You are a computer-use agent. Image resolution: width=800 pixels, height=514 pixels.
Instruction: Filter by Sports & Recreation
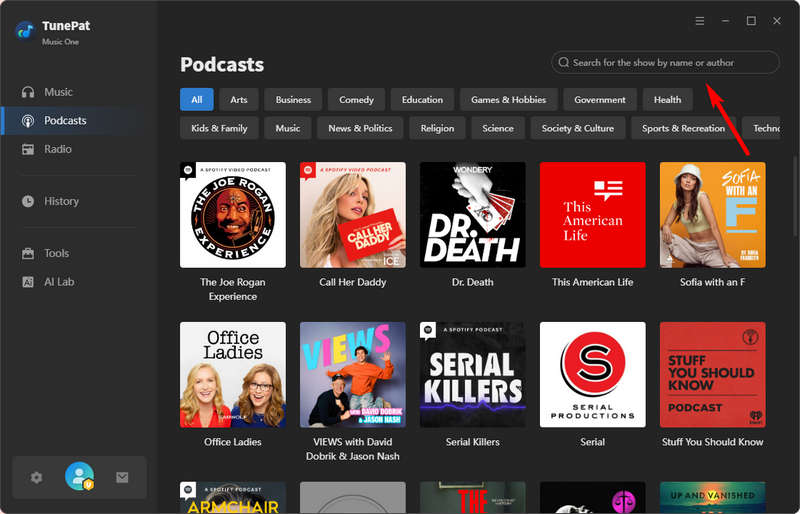pos(683,128)
